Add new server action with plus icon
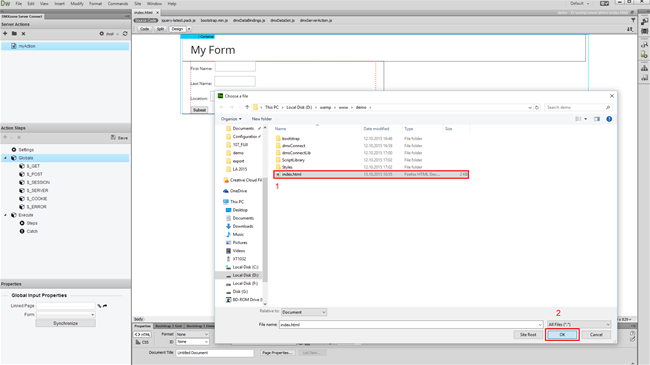The height and width of the screenshot is (365, 650). point(5,34)
